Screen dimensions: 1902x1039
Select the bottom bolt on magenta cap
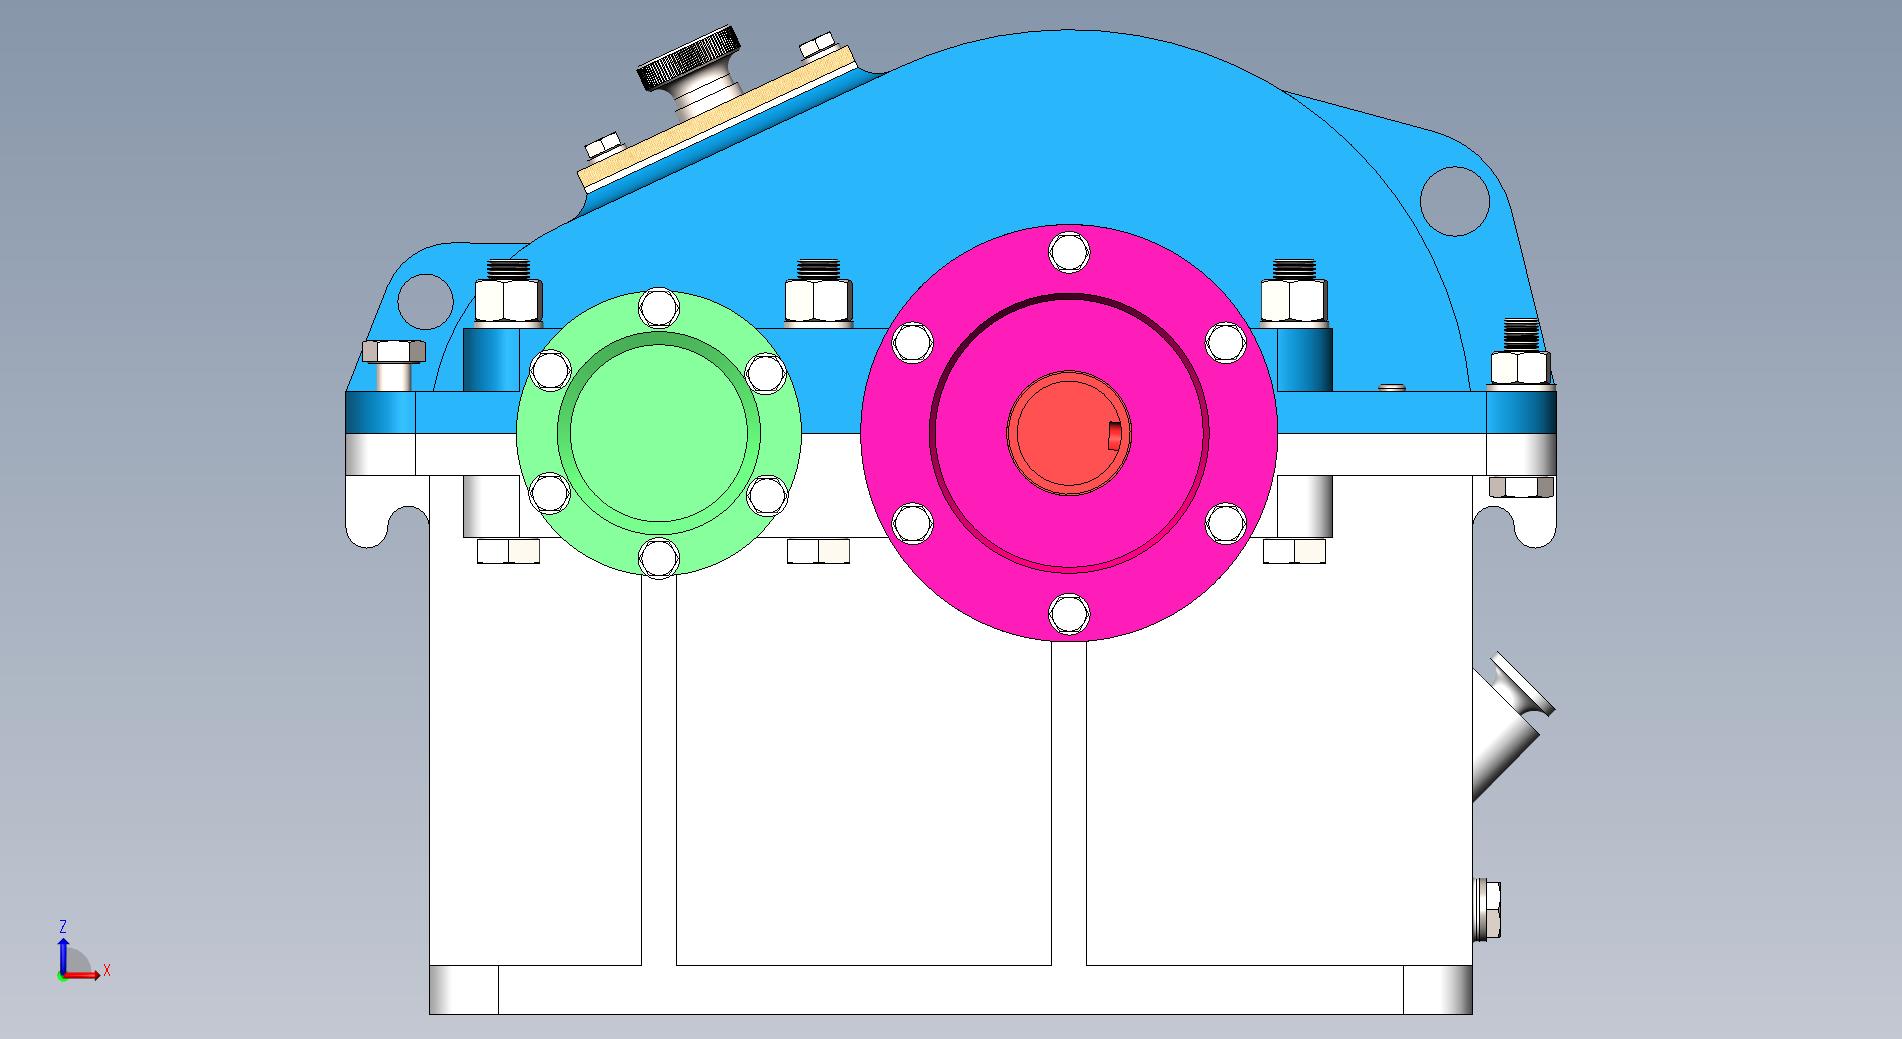point(1068,613)
